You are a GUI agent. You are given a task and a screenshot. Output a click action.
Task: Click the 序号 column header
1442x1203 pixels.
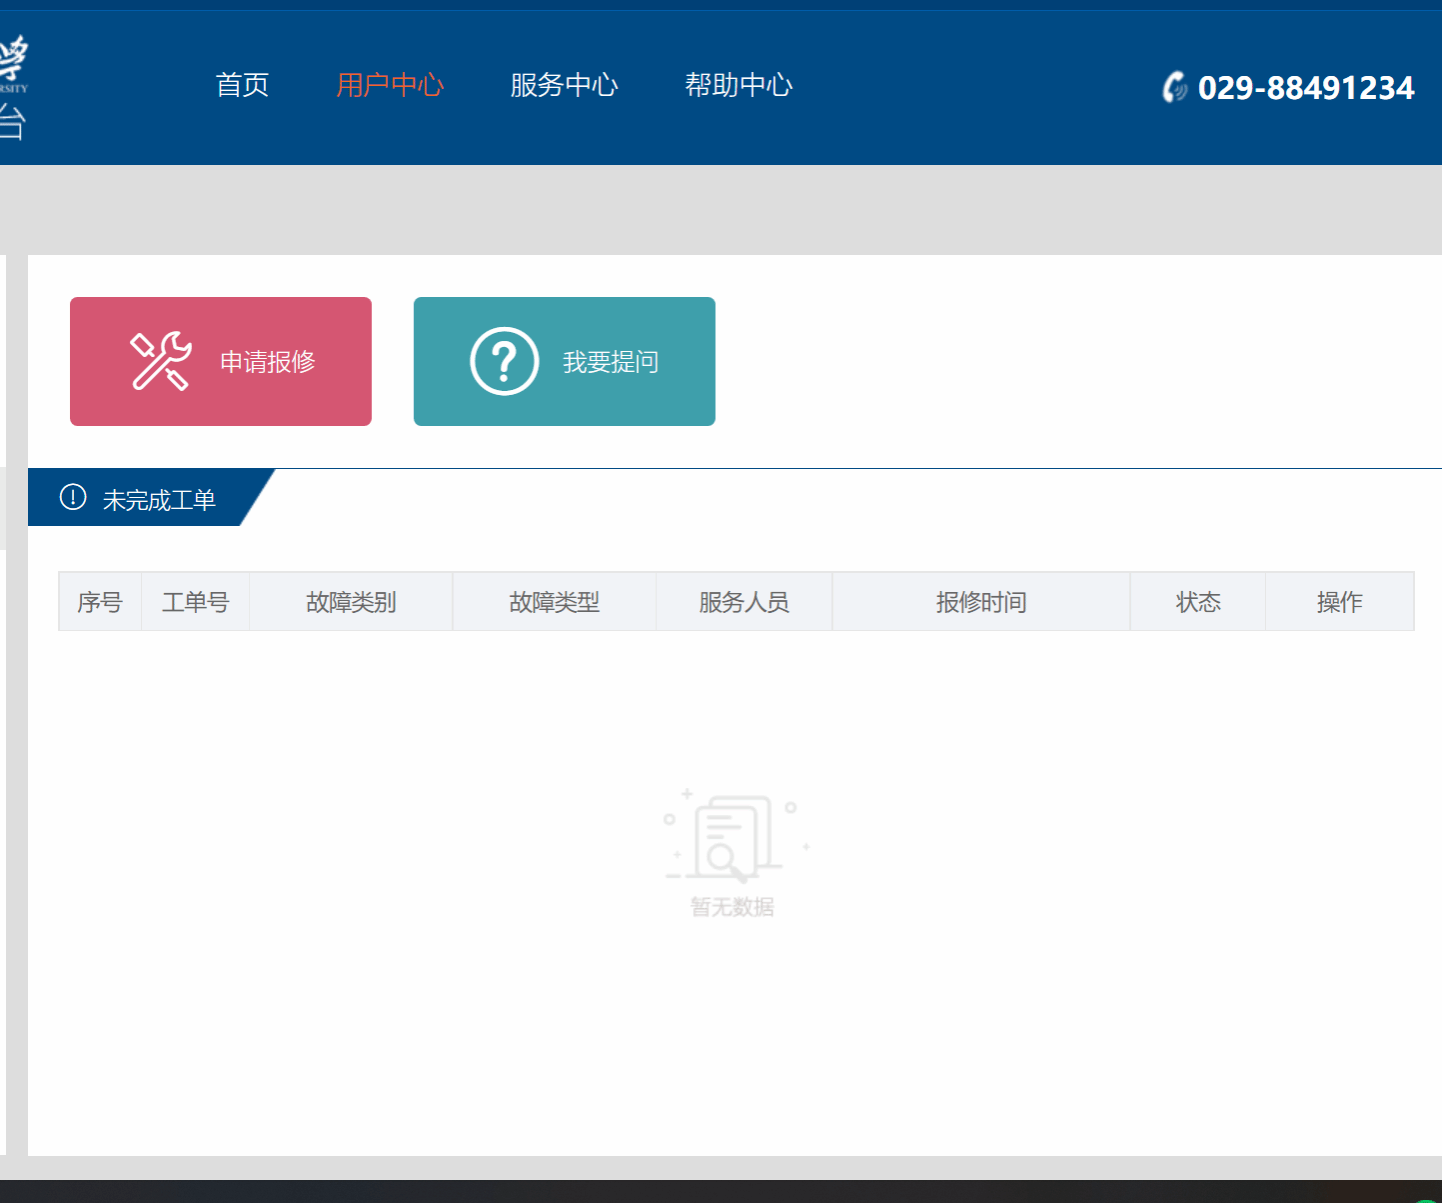[100, 602]
